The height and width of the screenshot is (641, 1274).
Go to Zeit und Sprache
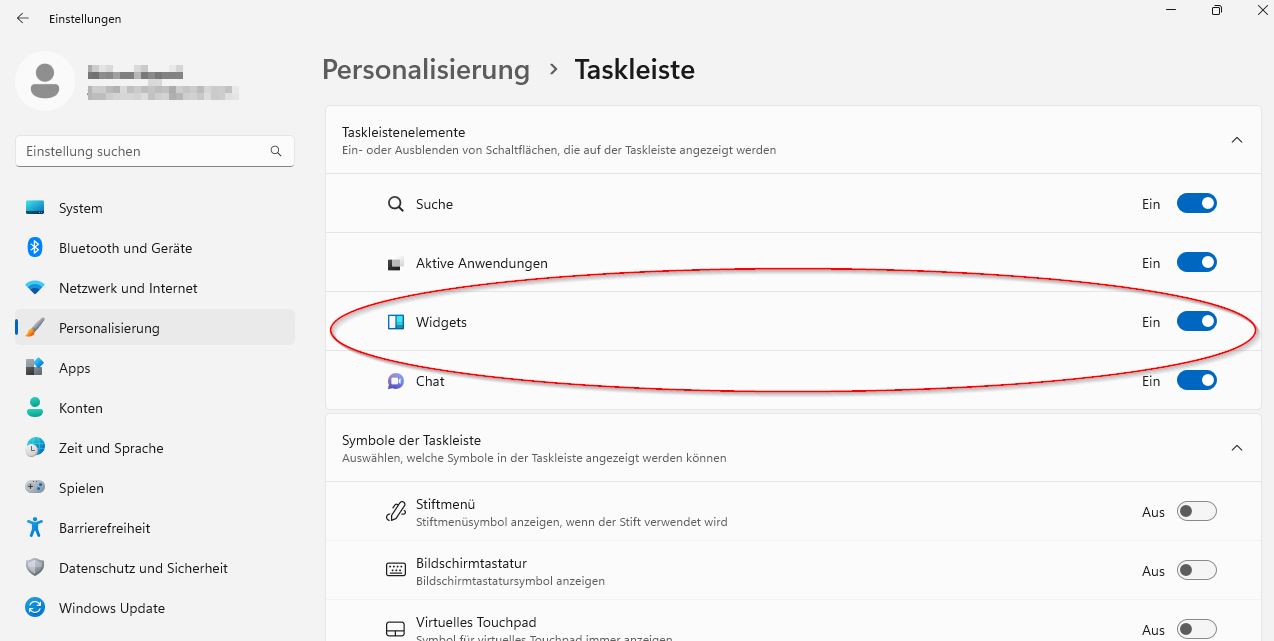[x=111, y=448]
